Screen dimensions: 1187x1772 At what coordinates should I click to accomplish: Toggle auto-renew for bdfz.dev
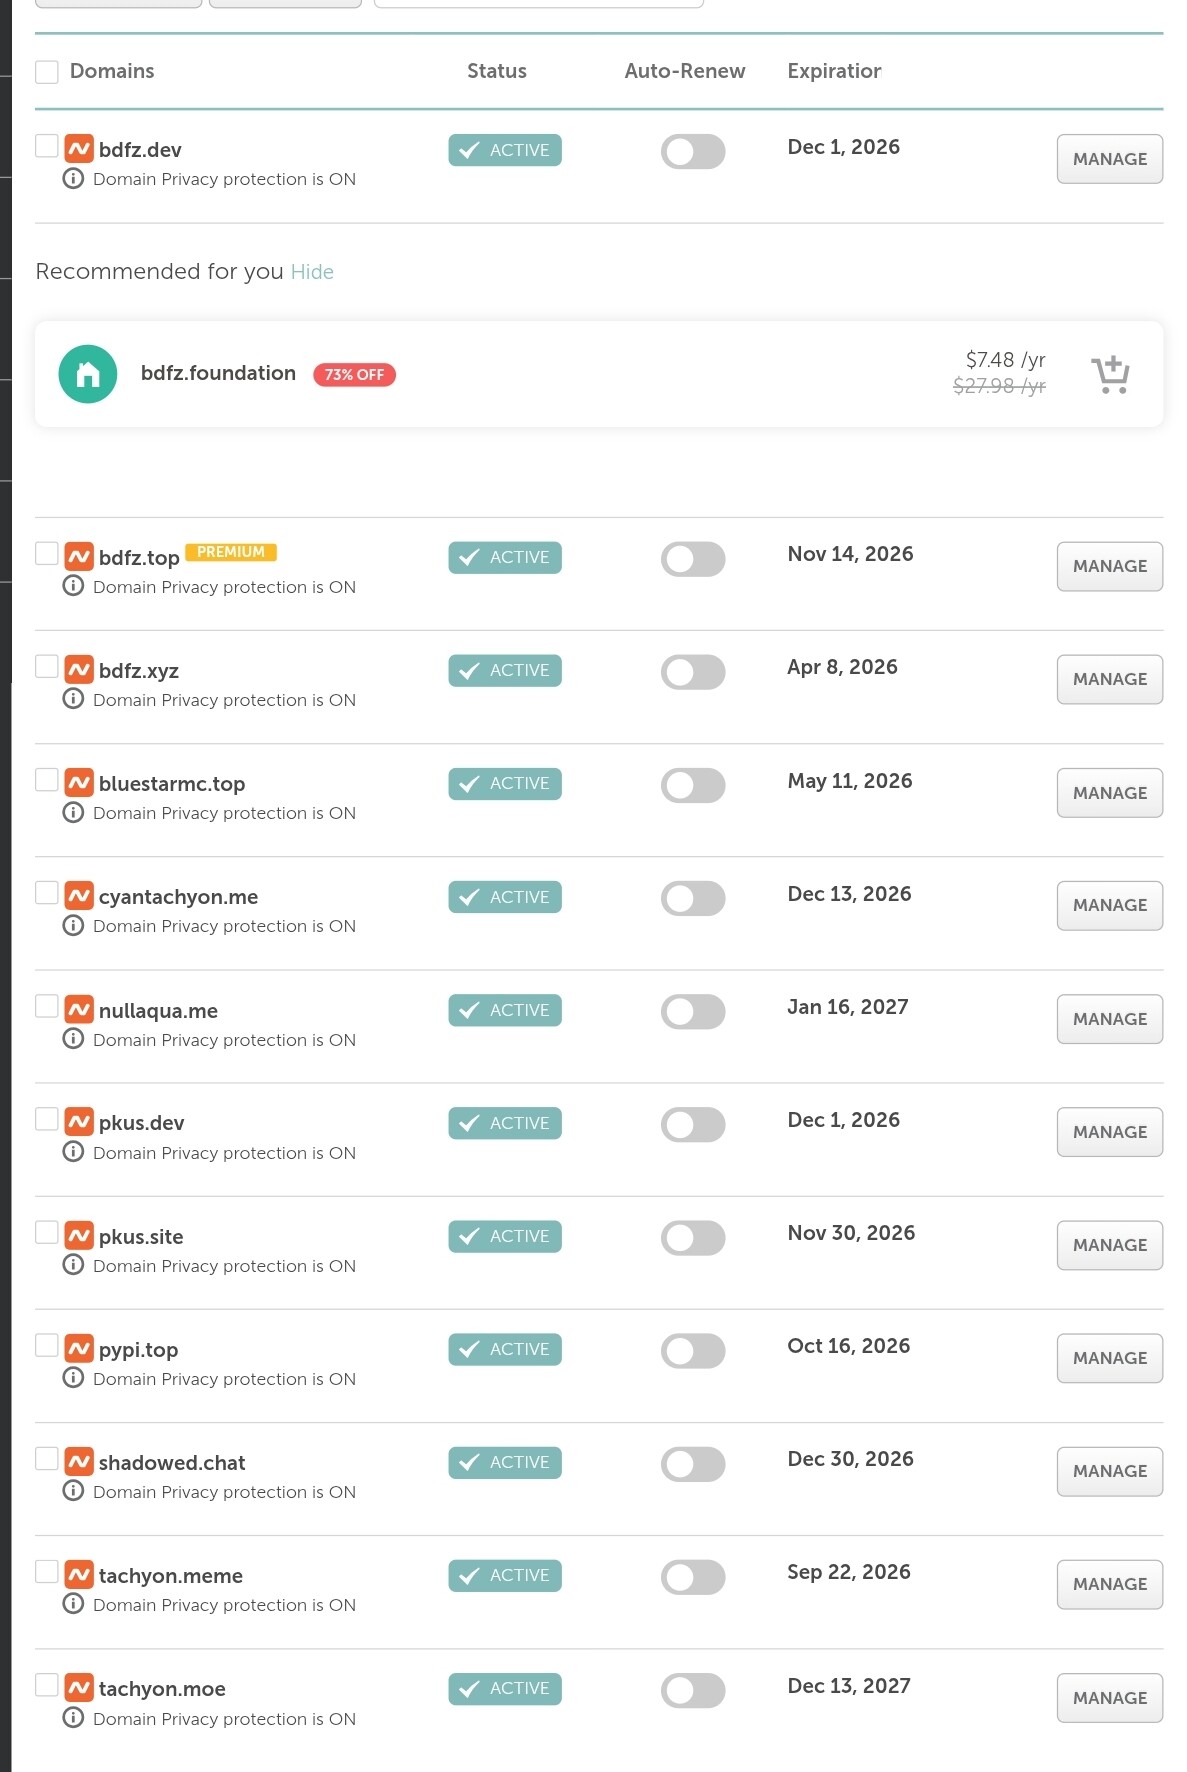coord(692,152)
